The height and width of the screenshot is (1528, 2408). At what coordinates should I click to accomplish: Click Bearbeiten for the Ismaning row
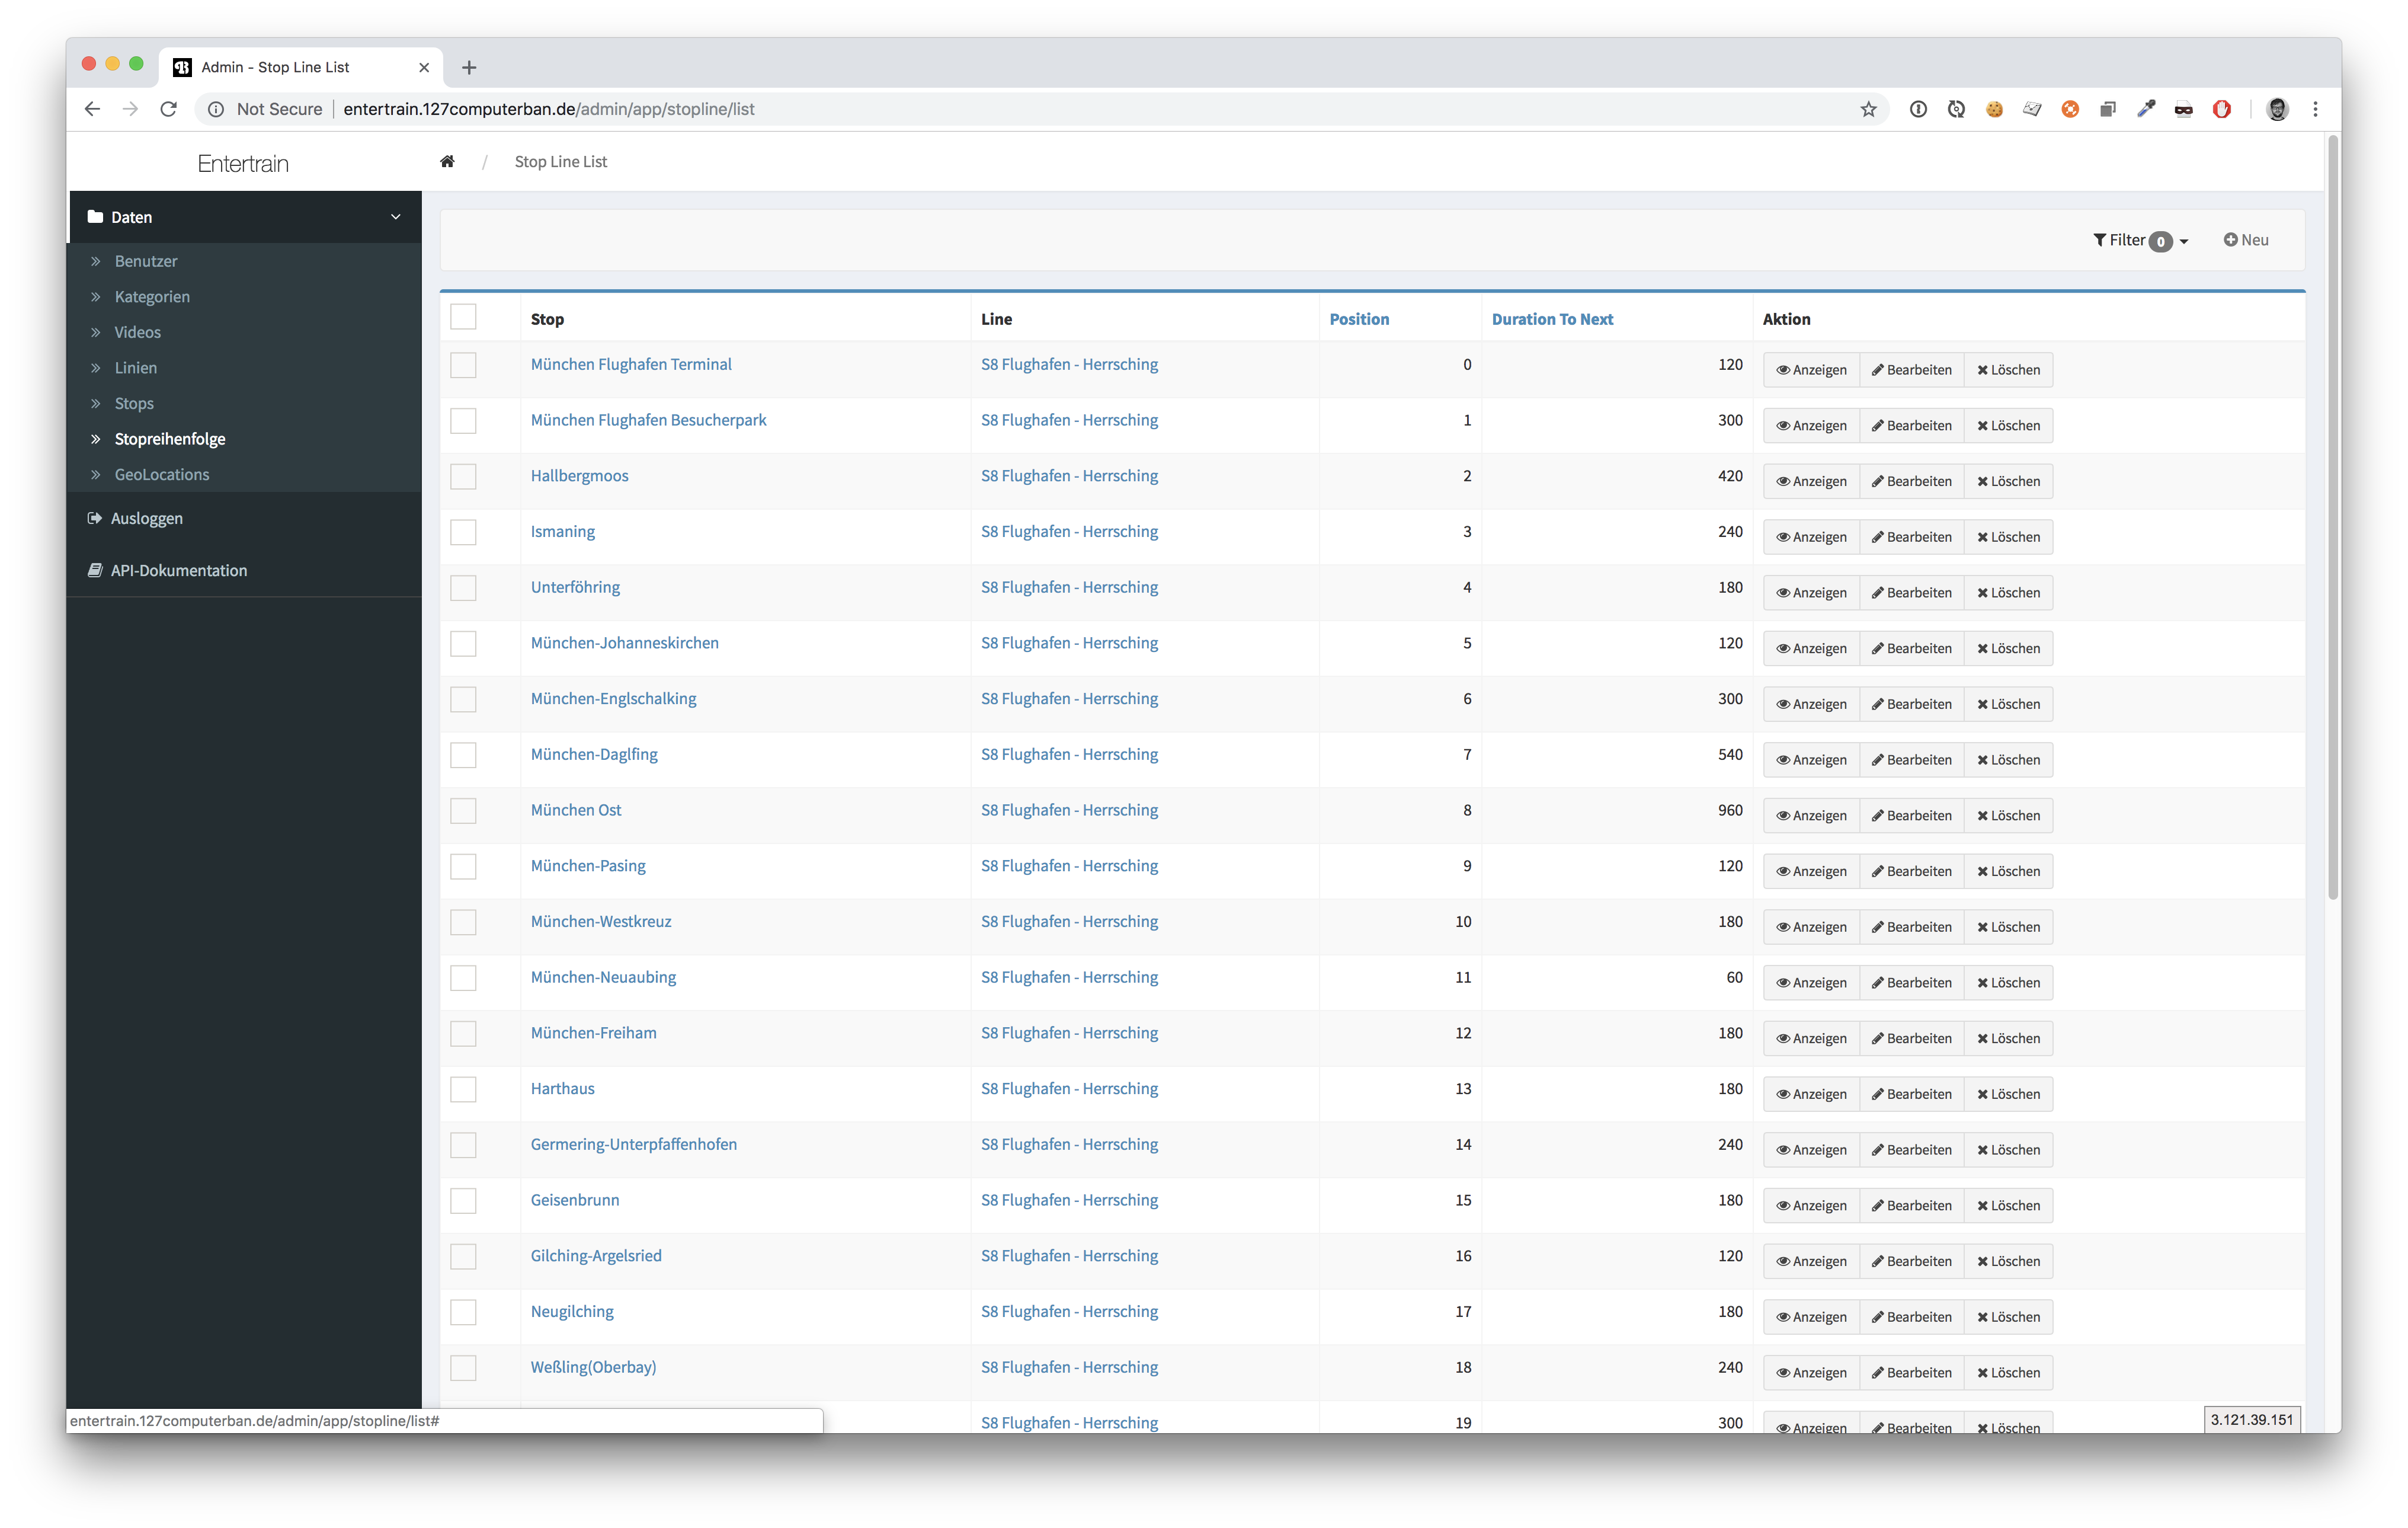(1911, 537)
